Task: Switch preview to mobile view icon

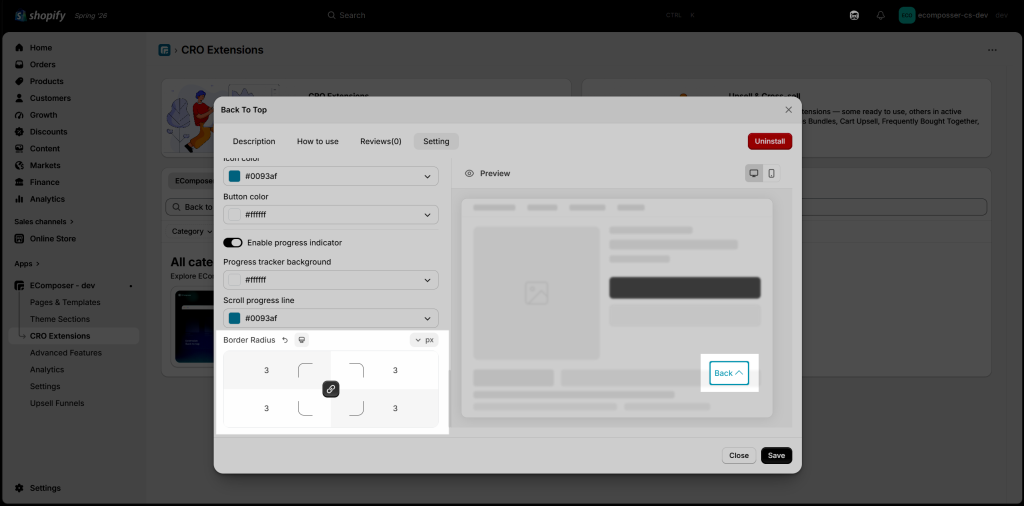Action: click(771, 173)
